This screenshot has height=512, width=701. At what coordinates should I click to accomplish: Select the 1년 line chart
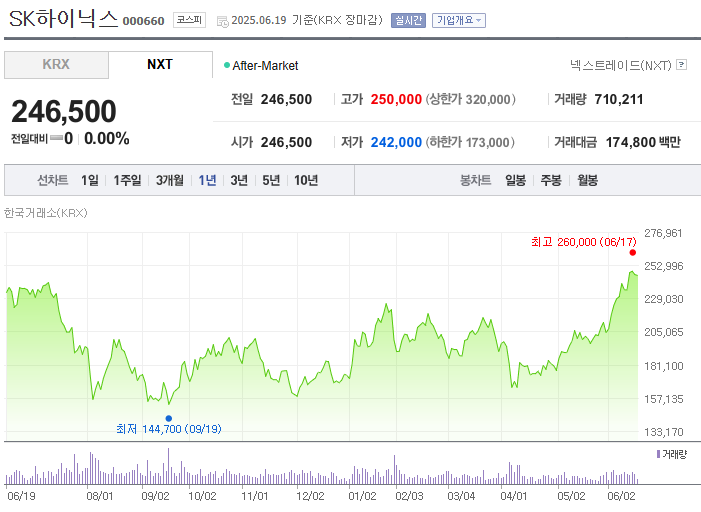(x=207, y=180)
